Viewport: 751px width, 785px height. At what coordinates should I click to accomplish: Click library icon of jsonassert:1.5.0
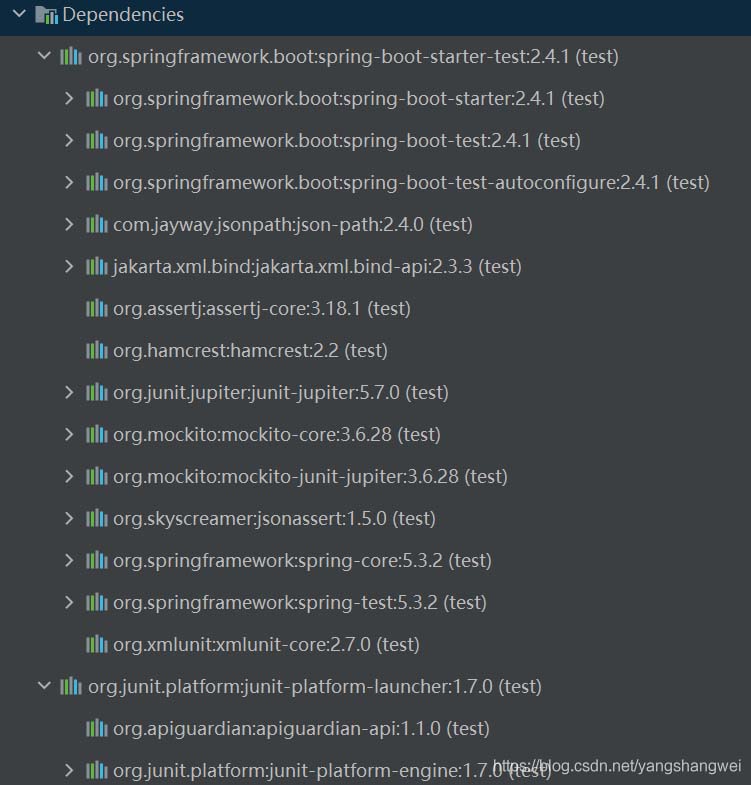tap(97, 519)
